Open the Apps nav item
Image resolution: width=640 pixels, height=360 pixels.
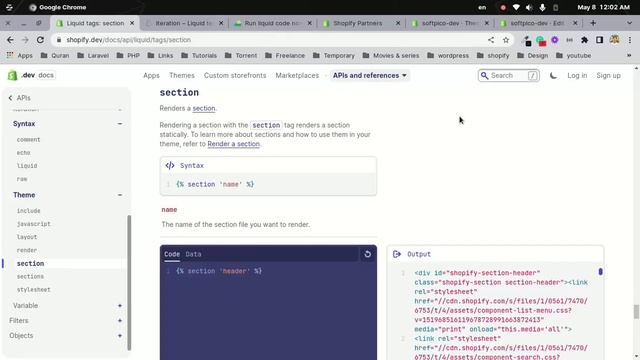[x=151, y=76]
